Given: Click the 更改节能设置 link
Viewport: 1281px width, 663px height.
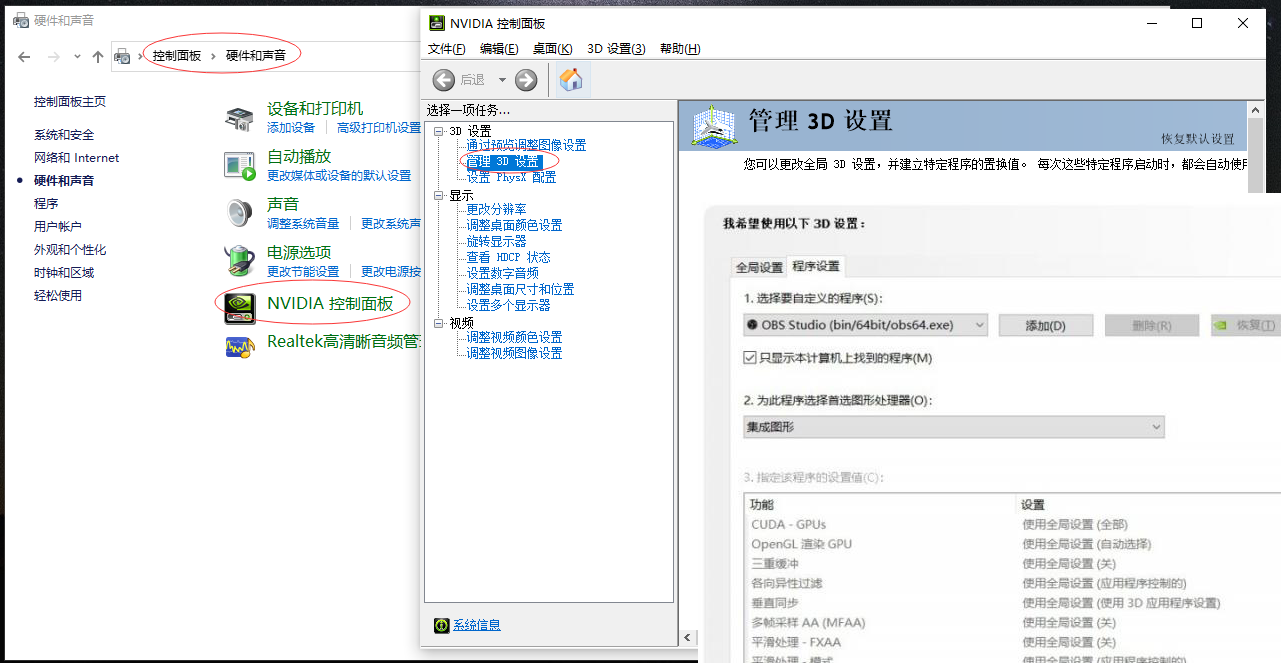Looking at the screenshot, I should [x=303, y=272].
